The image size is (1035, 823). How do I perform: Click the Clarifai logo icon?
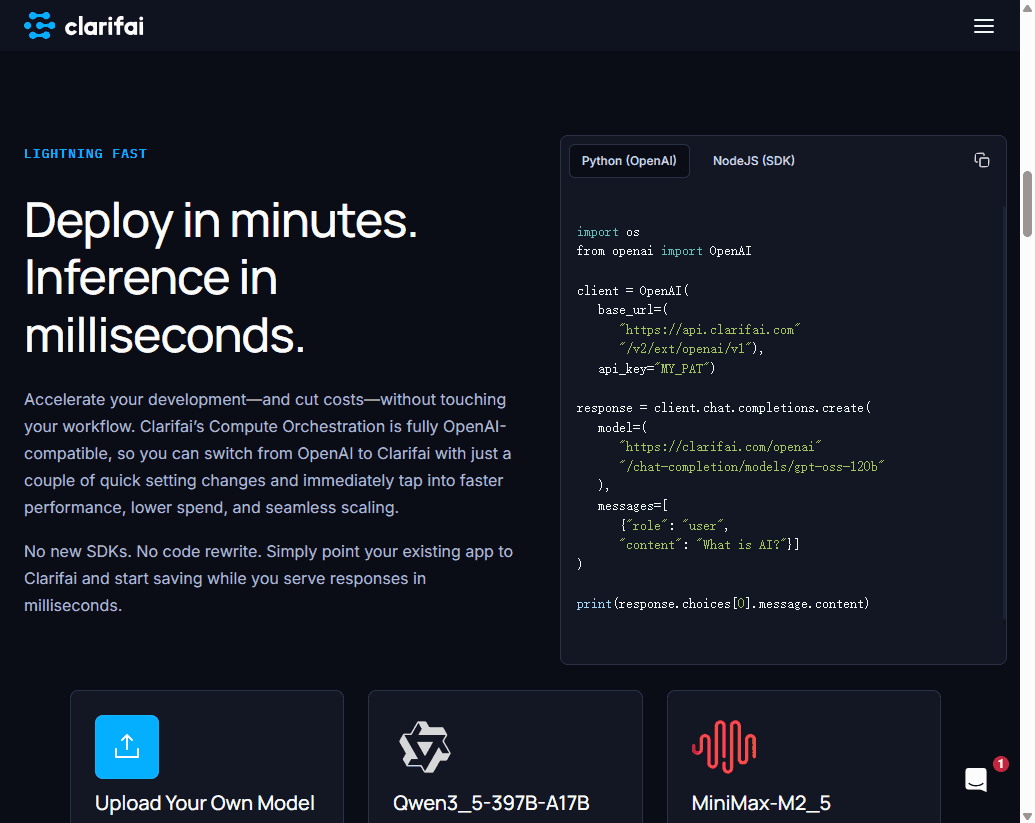38,25
